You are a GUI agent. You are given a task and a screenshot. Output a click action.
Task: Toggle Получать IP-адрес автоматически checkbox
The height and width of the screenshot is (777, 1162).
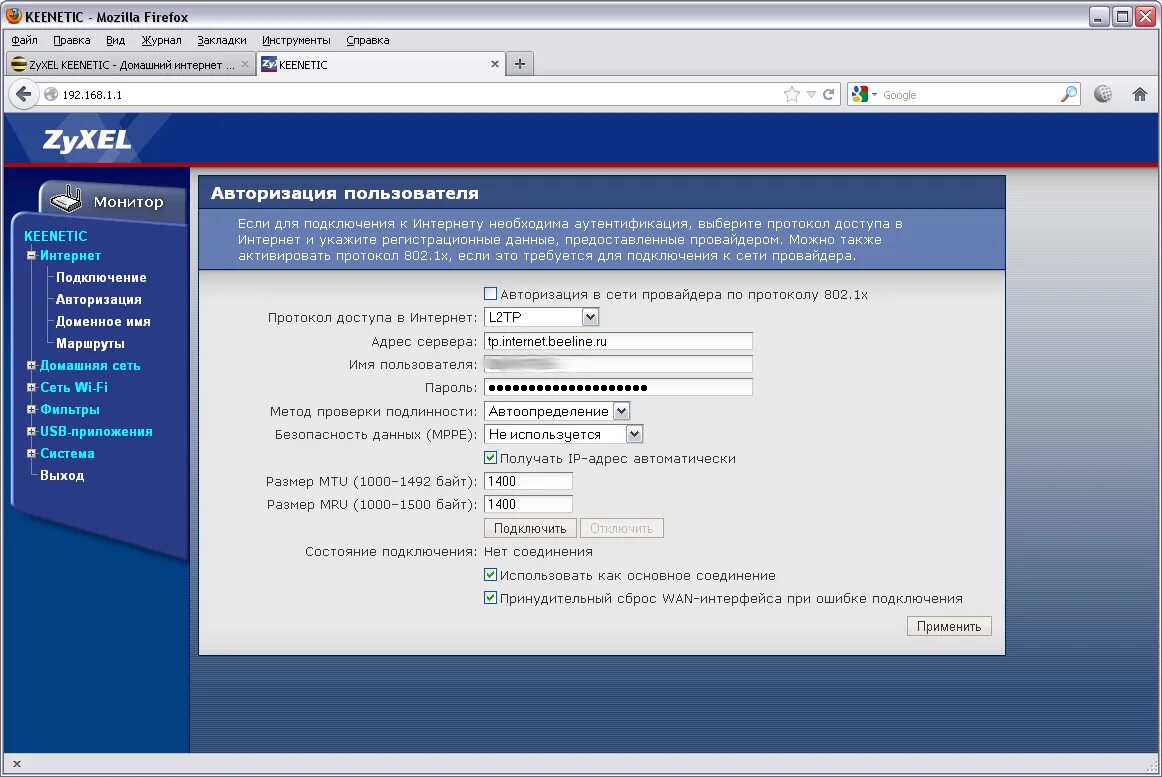(490, 457)
